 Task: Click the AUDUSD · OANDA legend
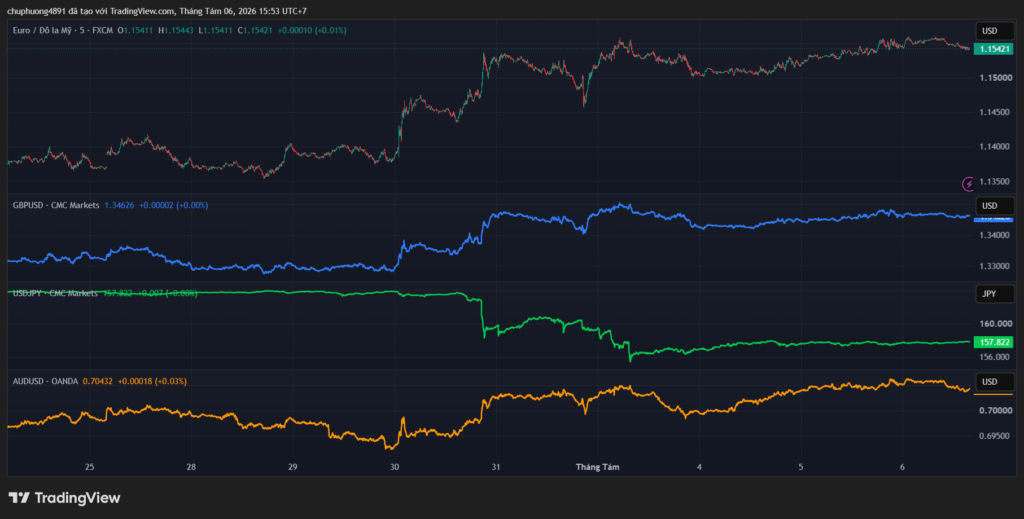click(45, 381)
